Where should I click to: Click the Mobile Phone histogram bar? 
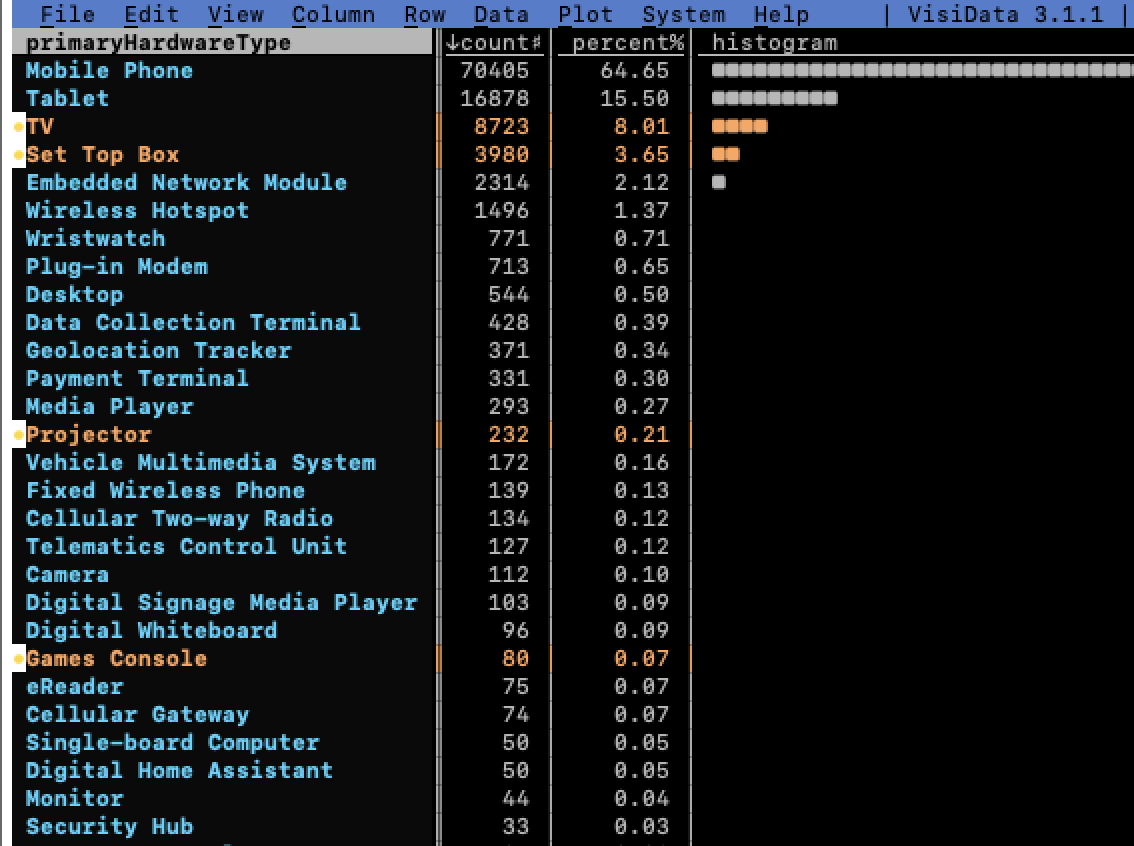coord(922,71)
